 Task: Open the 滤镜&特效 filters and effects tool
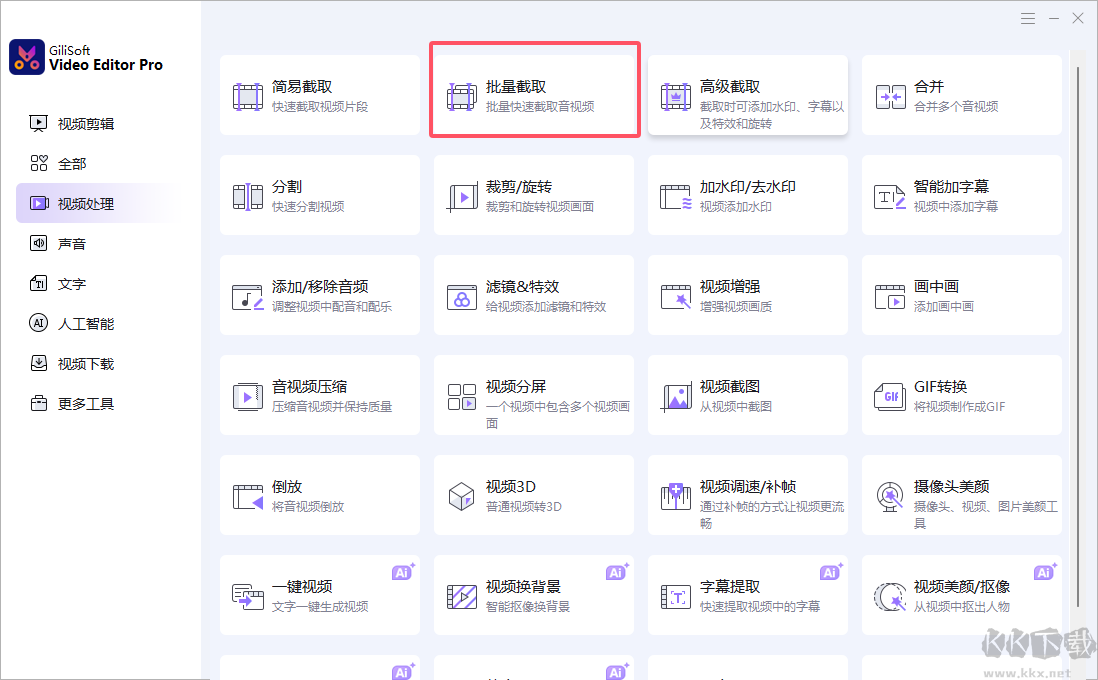(533, 296)
